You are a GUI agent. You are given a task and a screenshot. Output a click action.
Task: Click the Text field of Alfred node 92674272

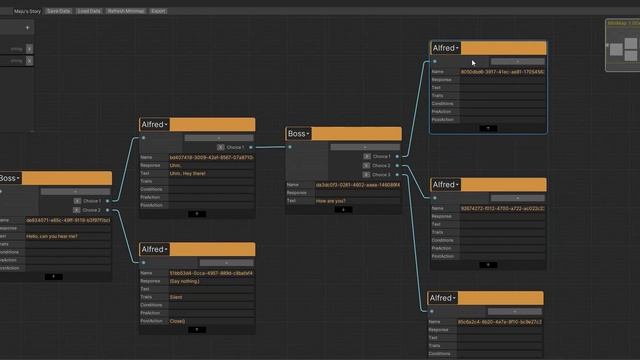click(502, 224)
